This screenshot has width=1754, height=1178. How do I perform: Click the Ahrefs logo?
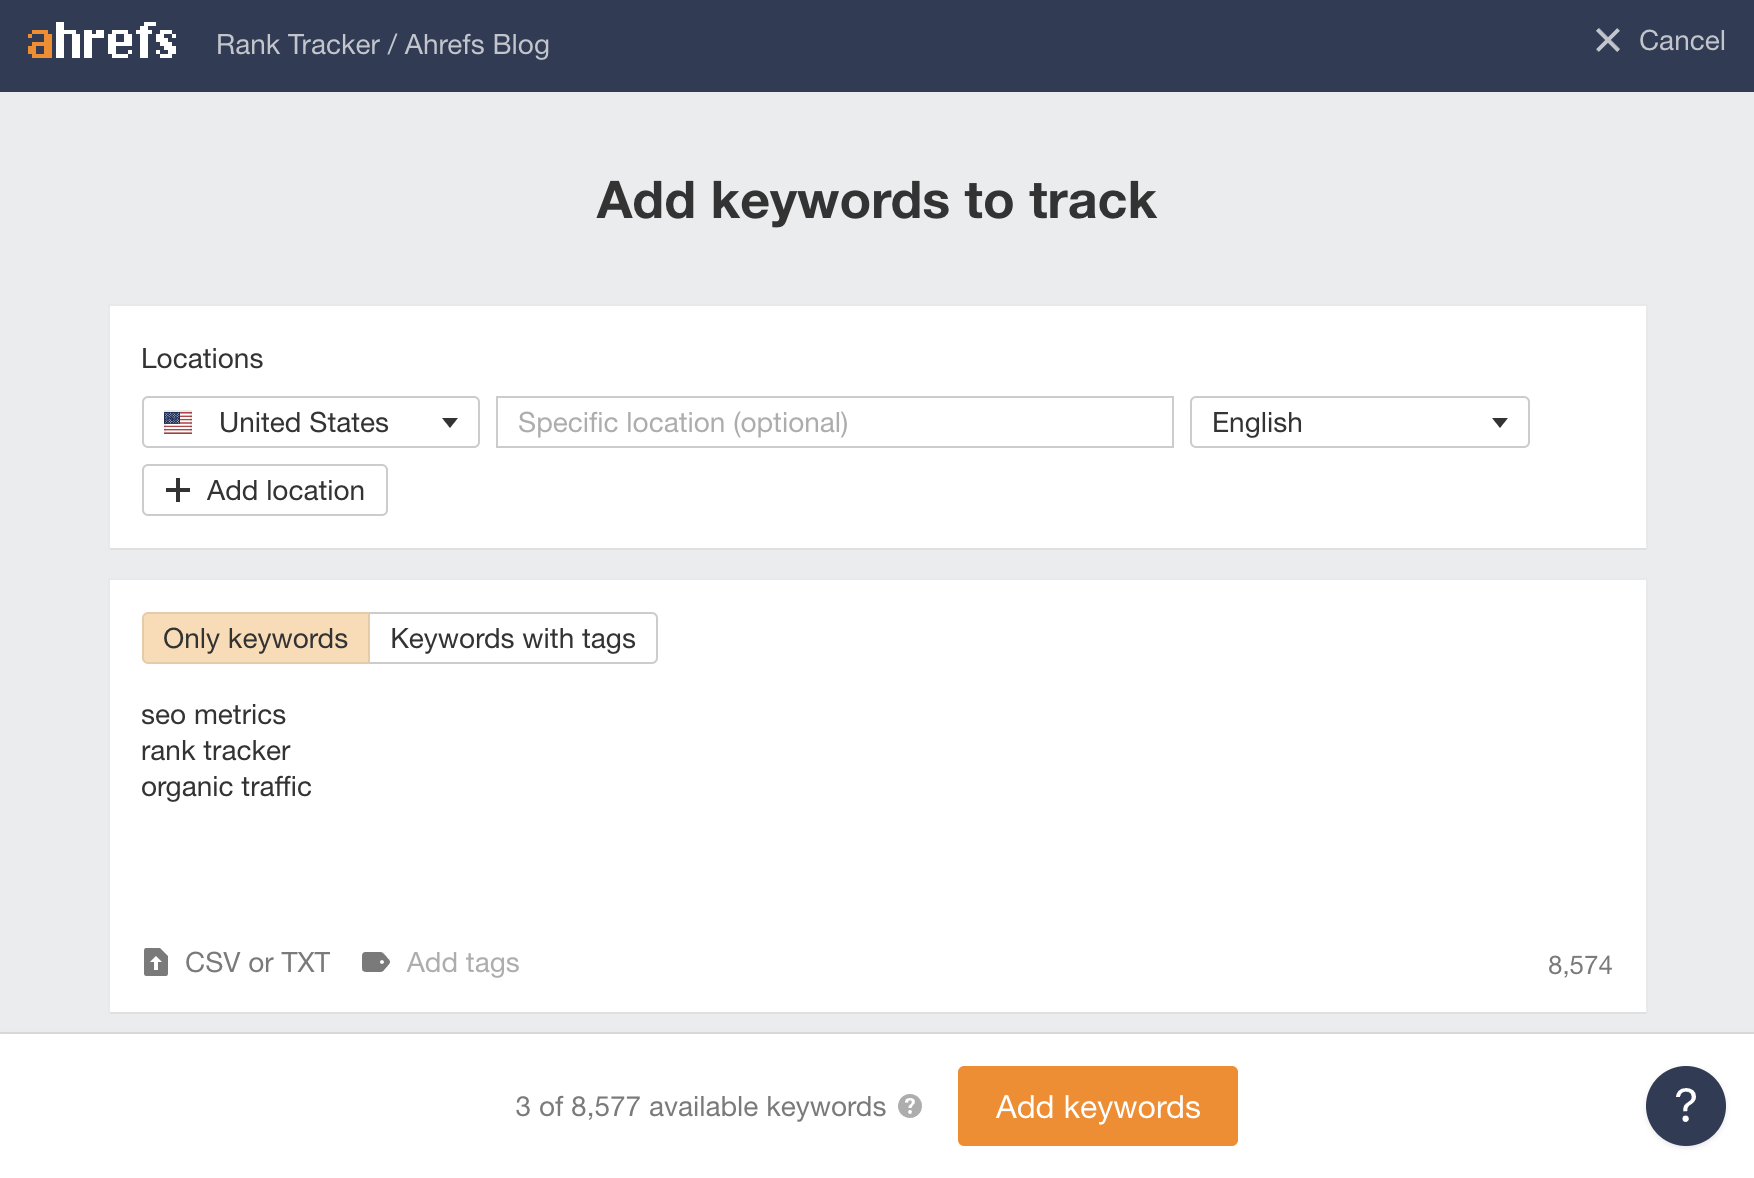click(x=100, y=42)
